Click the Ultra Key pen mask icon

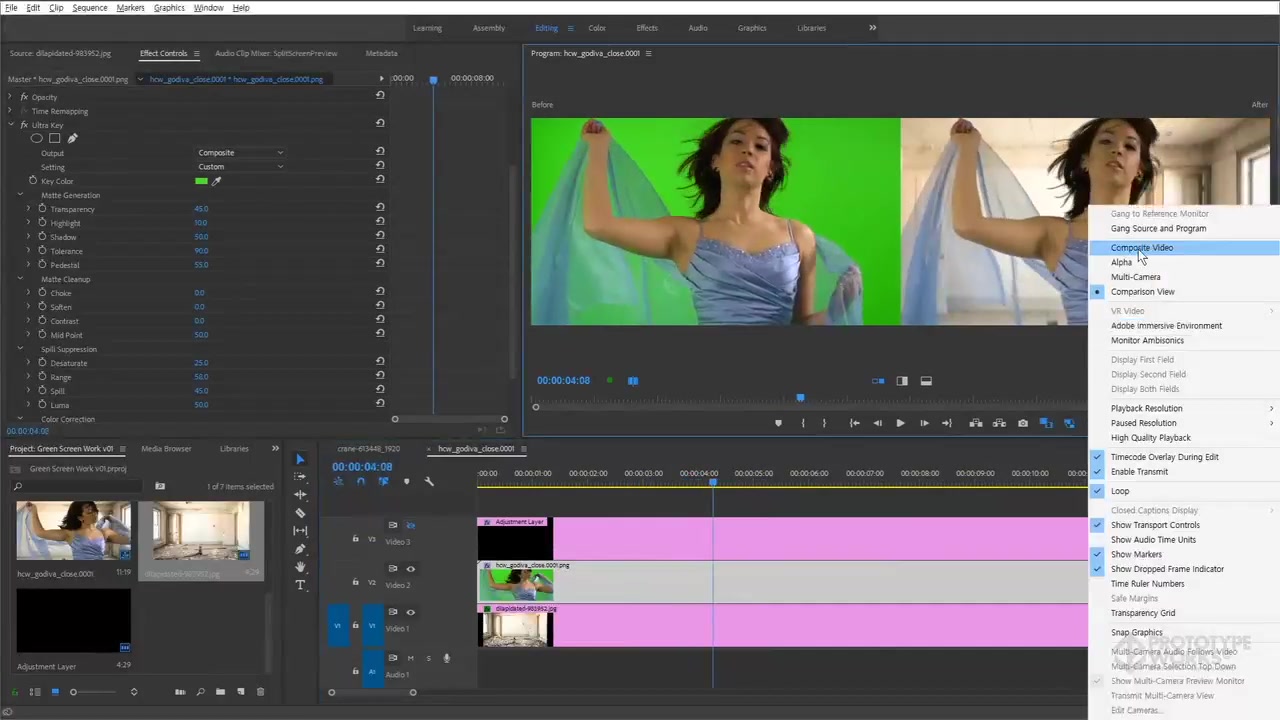tap(72, 138)
